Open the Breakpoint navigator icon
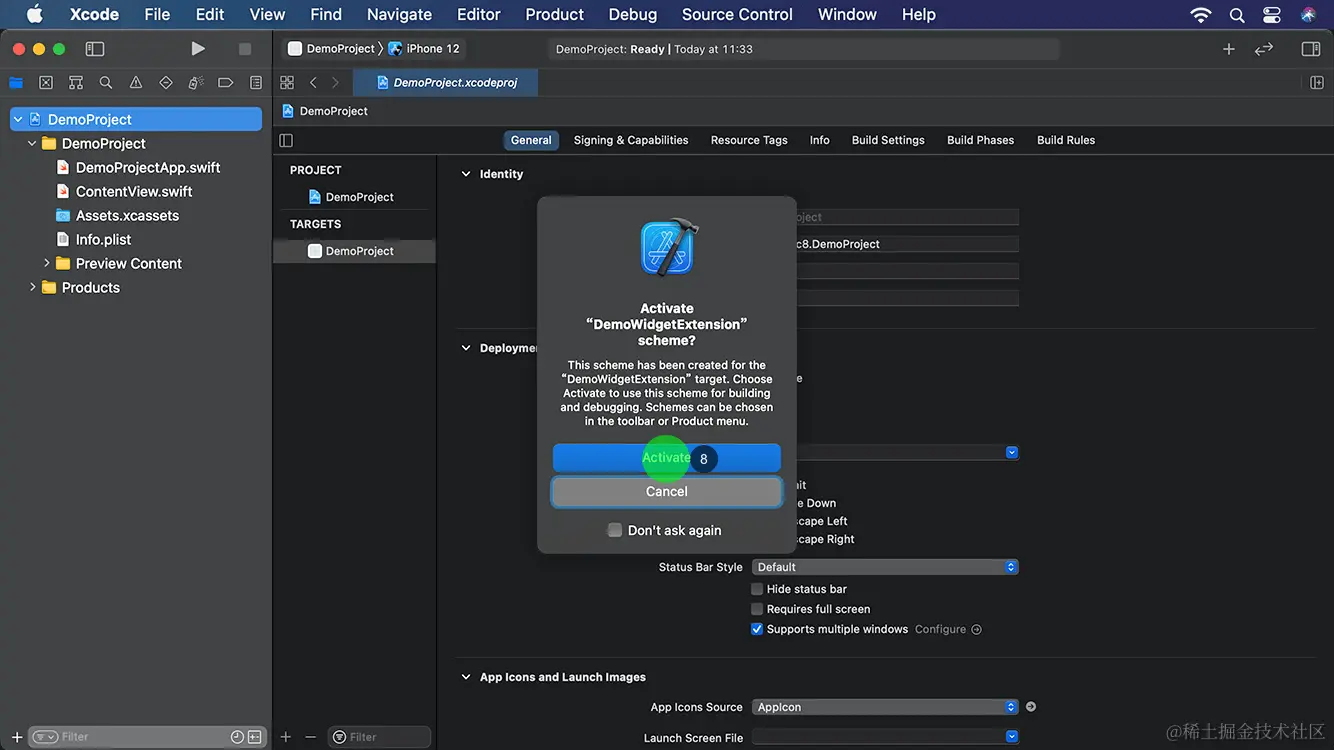 tap(226, 83)
